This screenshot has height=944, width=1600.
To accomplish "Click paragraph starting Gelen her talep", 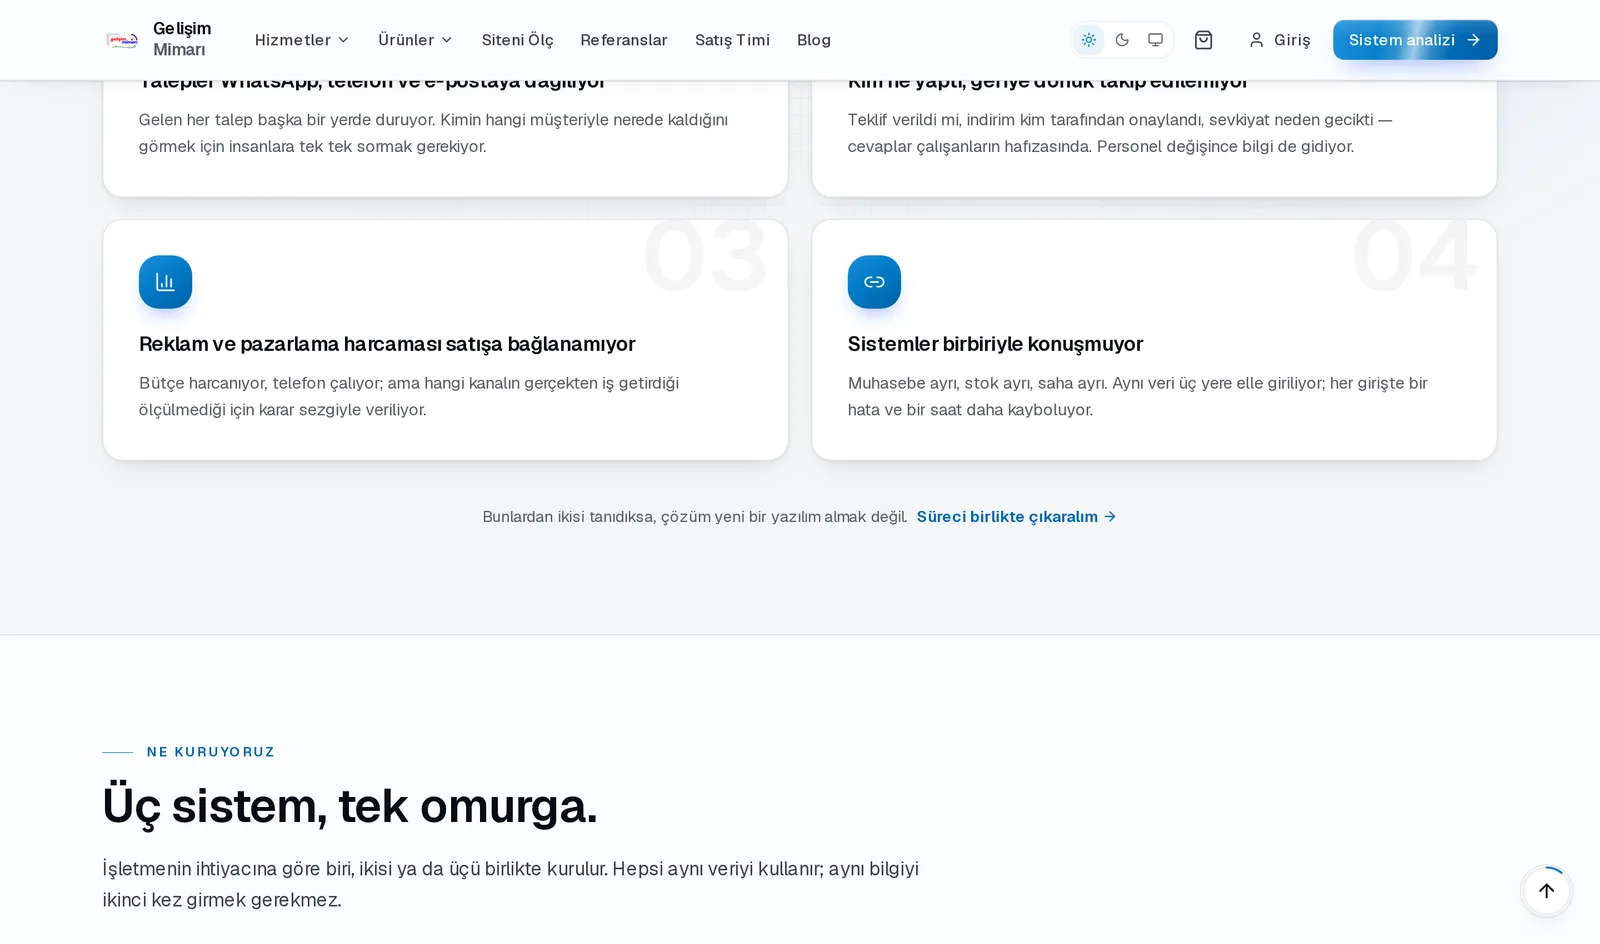I will point(433,133).
